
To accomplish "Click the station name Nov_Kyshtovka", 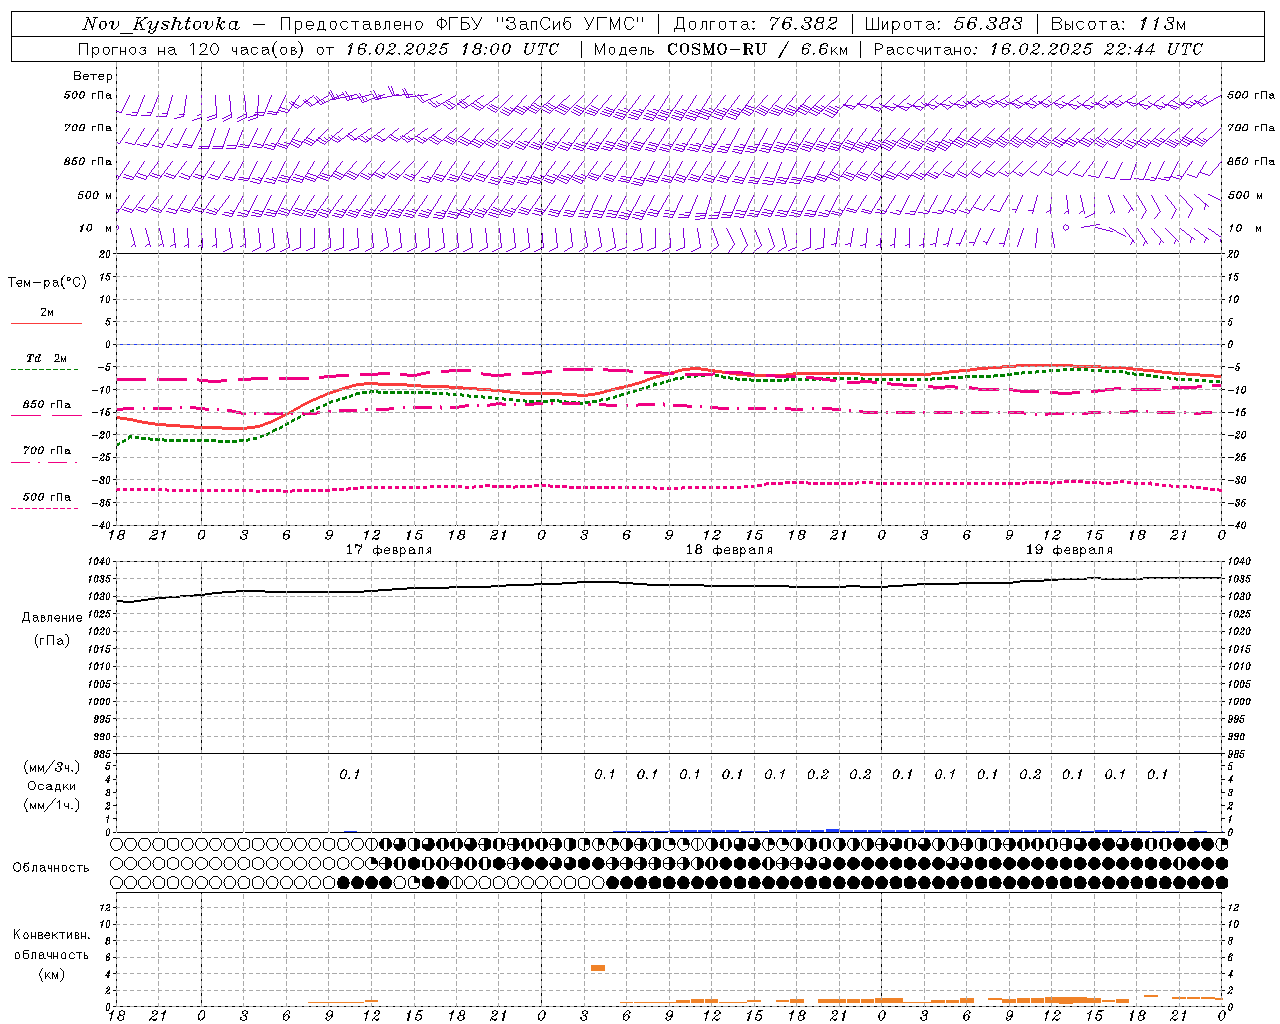I will click(161, 24).
